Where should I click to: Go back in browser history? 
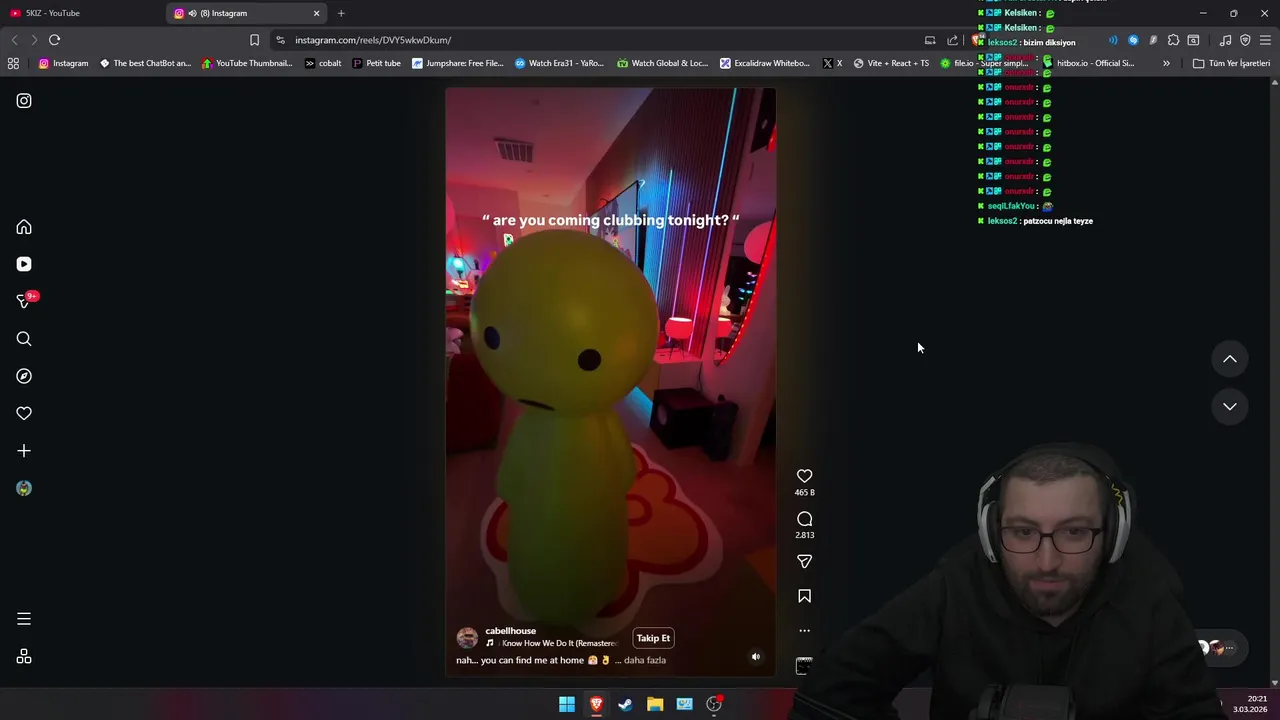[14, 40]
